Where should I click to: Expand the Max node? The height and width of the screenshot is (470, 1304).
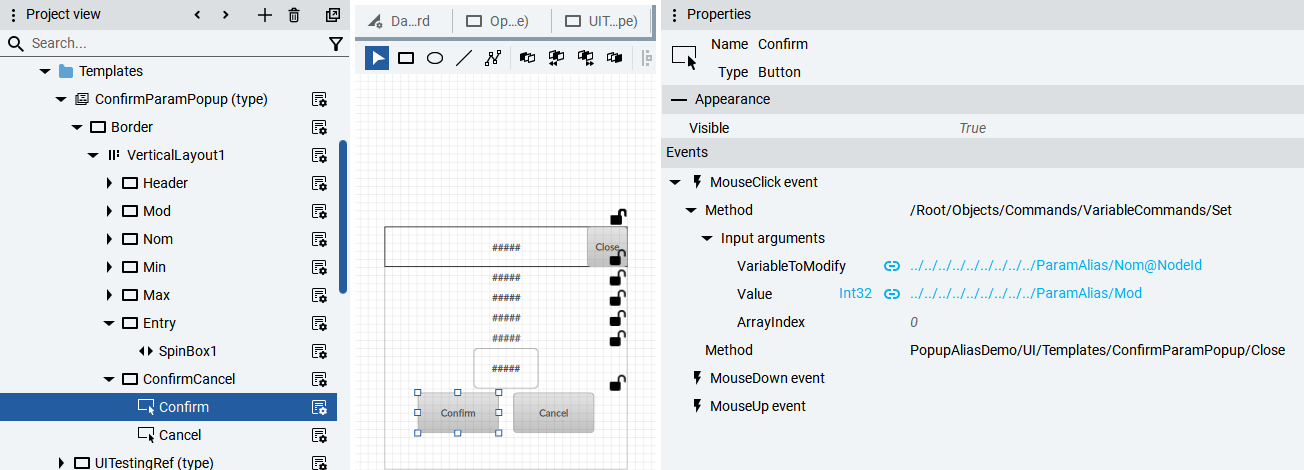109,295
